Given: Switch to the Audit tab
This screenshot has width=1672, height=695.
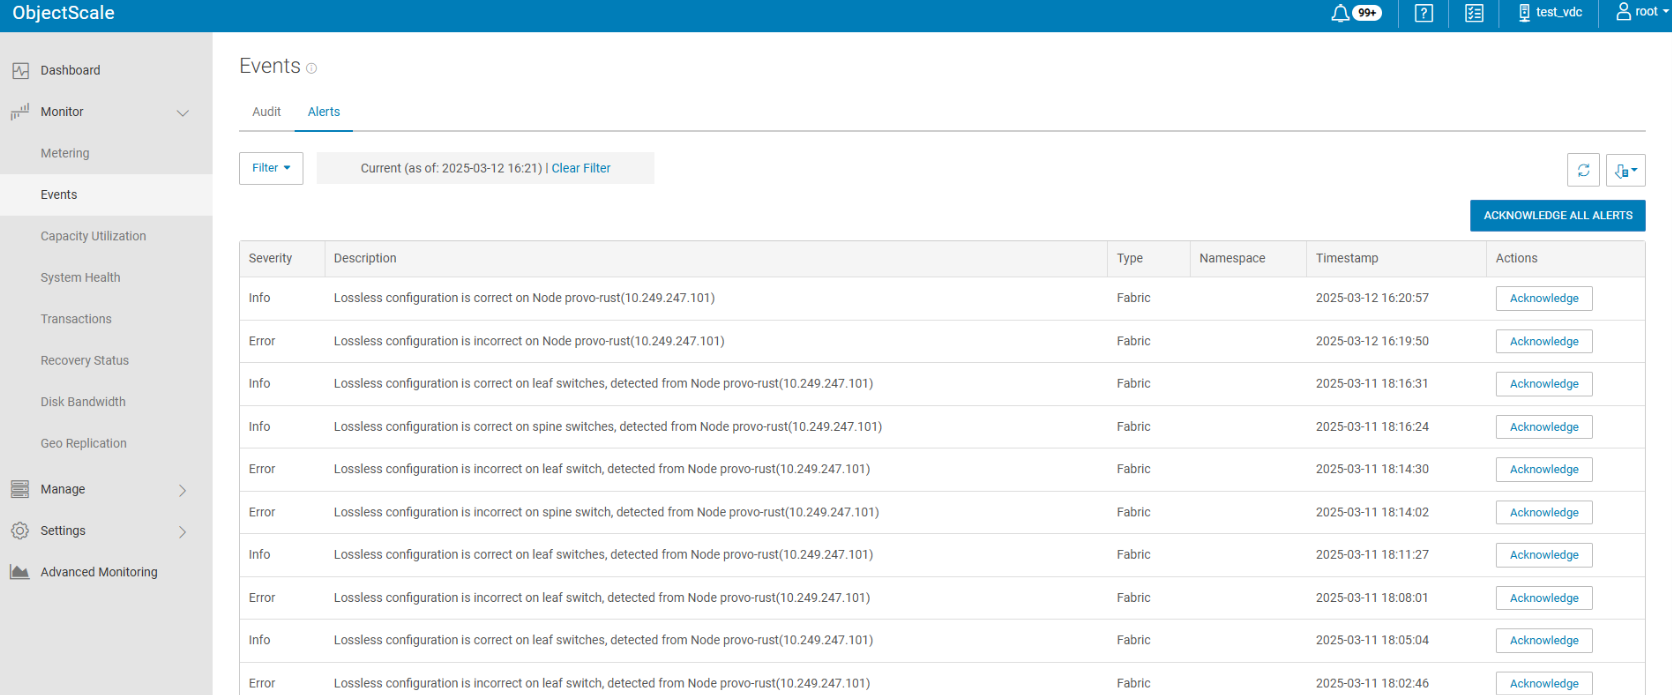Looking at the screenshot, I should click(266, 112).
